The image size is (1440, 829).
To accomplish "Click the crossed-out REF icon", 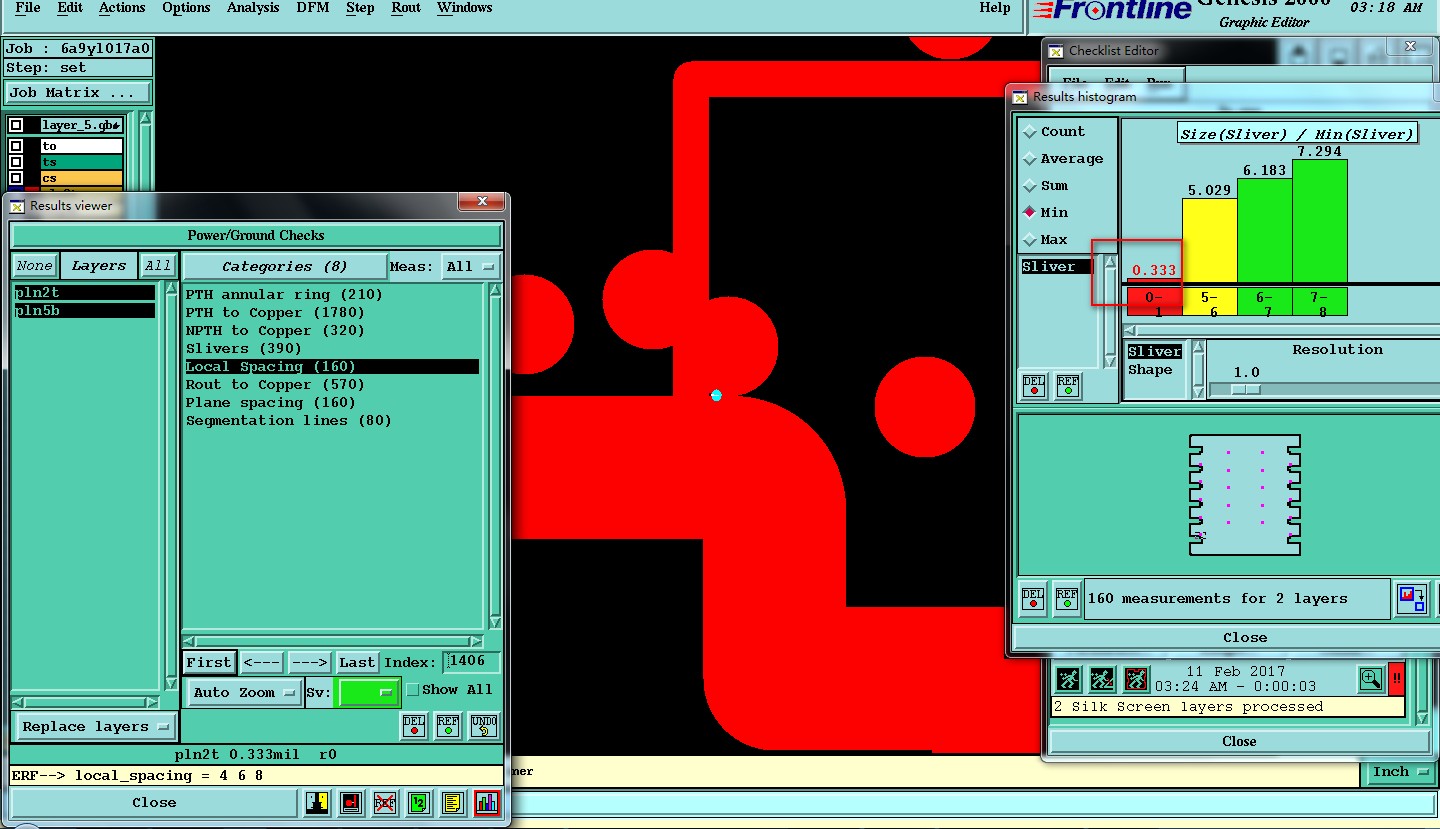I will click(385, 802).
